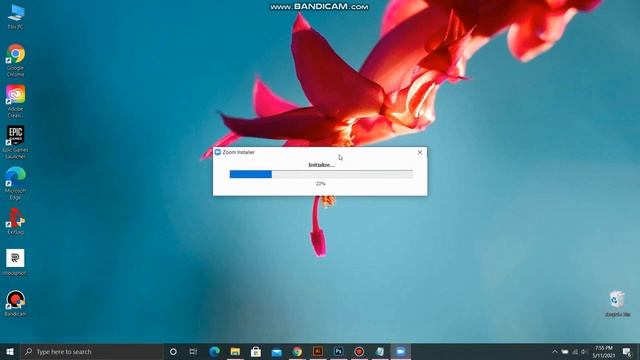Open Mail app from taskbar
640x360 pixels.
click(x=277, y=351)
